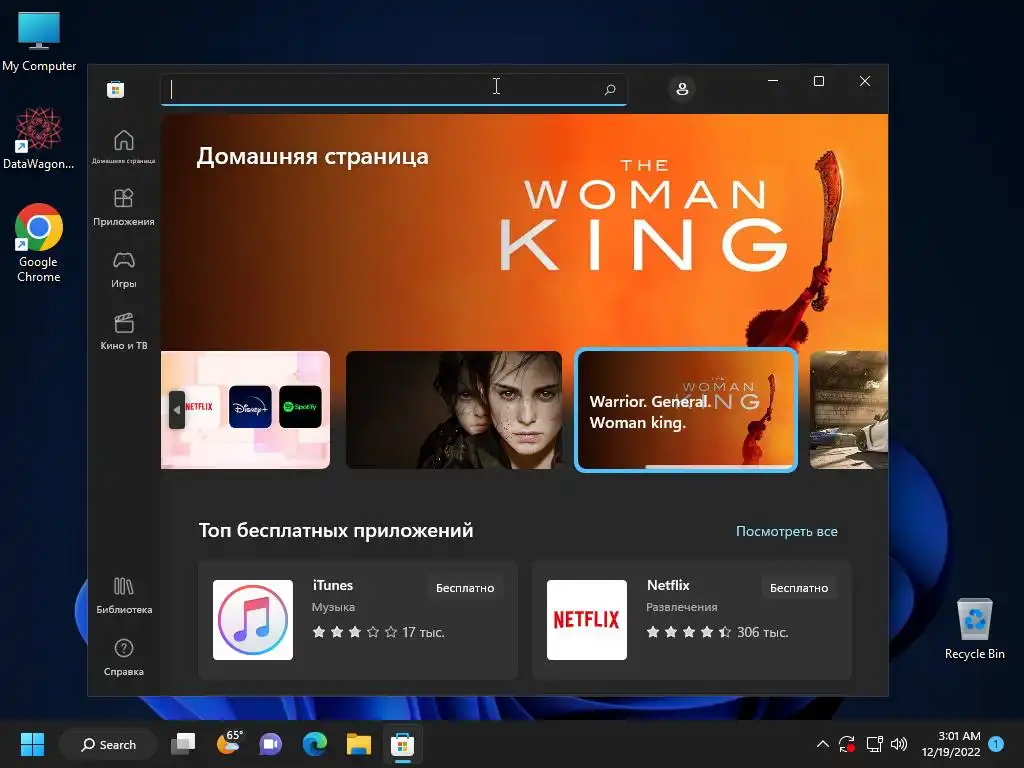Click the iTunes star rating
Screen dimensions: 1024x768
(355, 632)
